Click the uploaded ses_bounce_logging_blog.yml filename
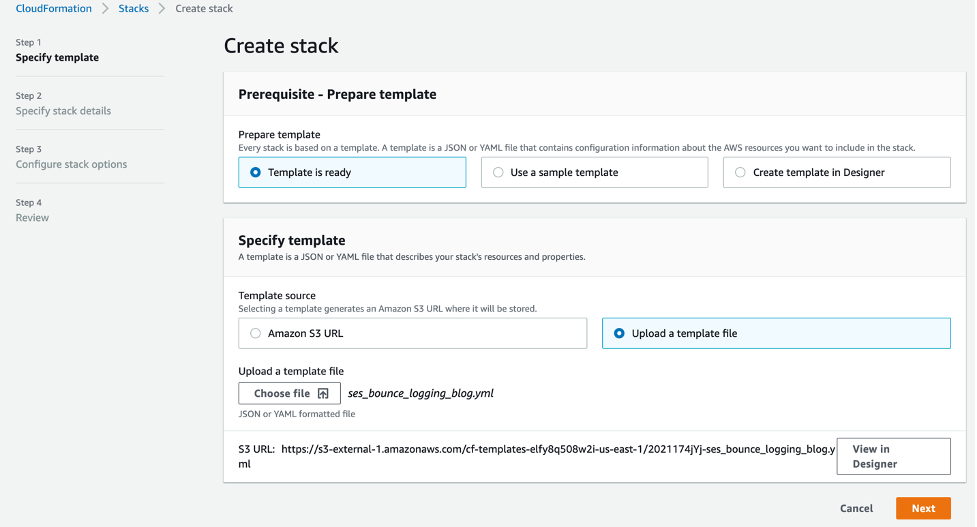The width and height of the screenshot is (977, 527). tap(420, 394)
